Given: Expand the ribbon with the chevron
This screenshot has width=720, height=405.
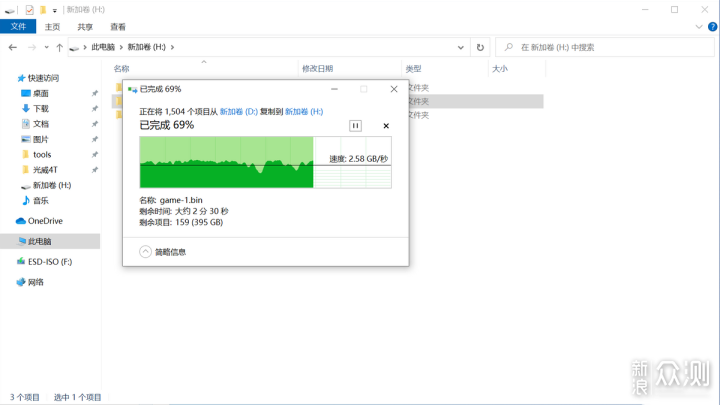Looking at the screenshot, I should point(699,27).
